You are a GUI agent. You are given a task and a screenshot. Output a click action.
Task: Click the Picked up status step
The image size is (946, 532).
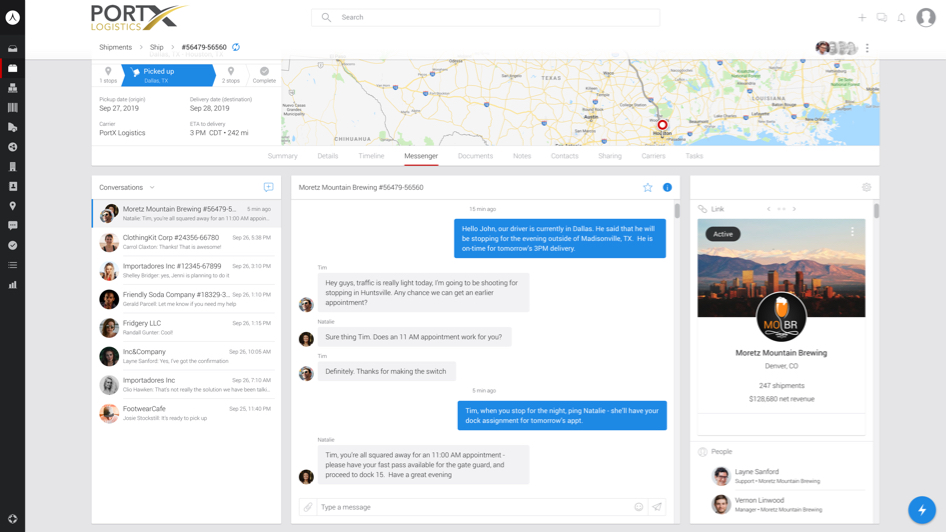pyautogui.click(x=168, y=75)
